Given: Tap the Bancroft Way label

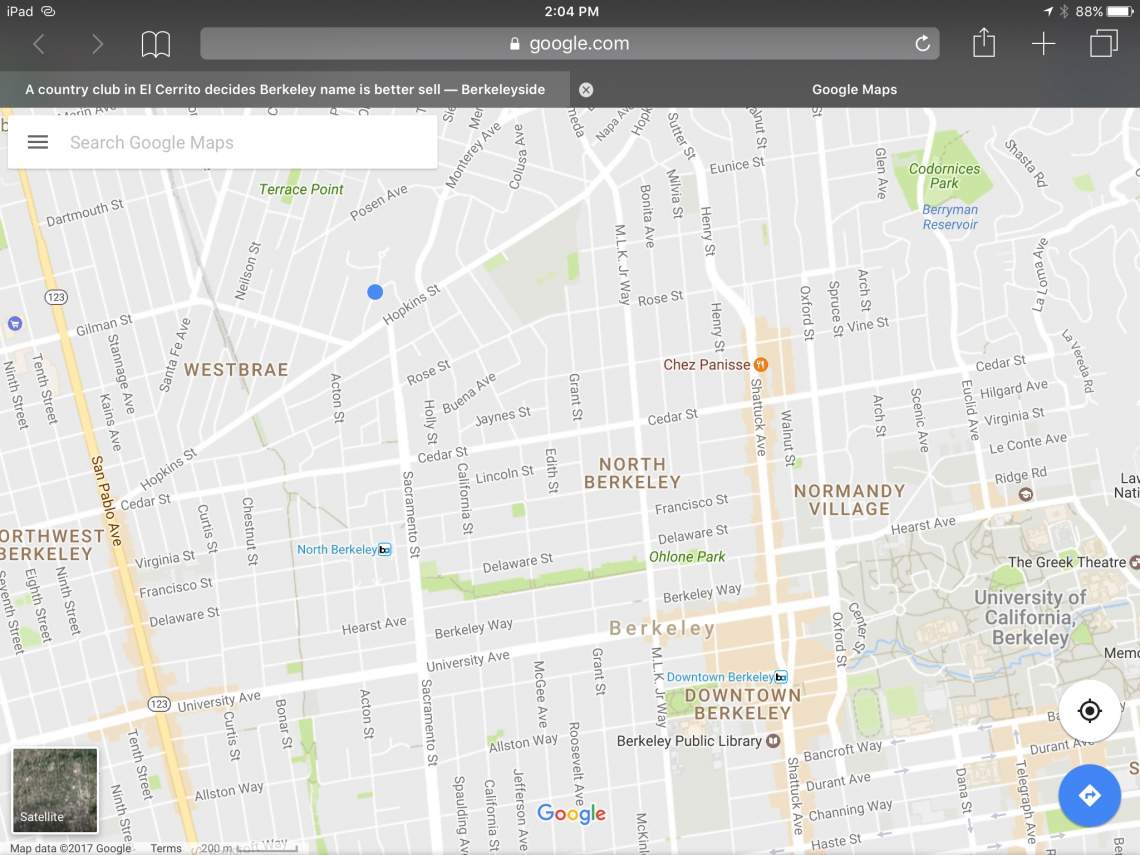Looking at the screenshot, I should [x=843, y=750].
